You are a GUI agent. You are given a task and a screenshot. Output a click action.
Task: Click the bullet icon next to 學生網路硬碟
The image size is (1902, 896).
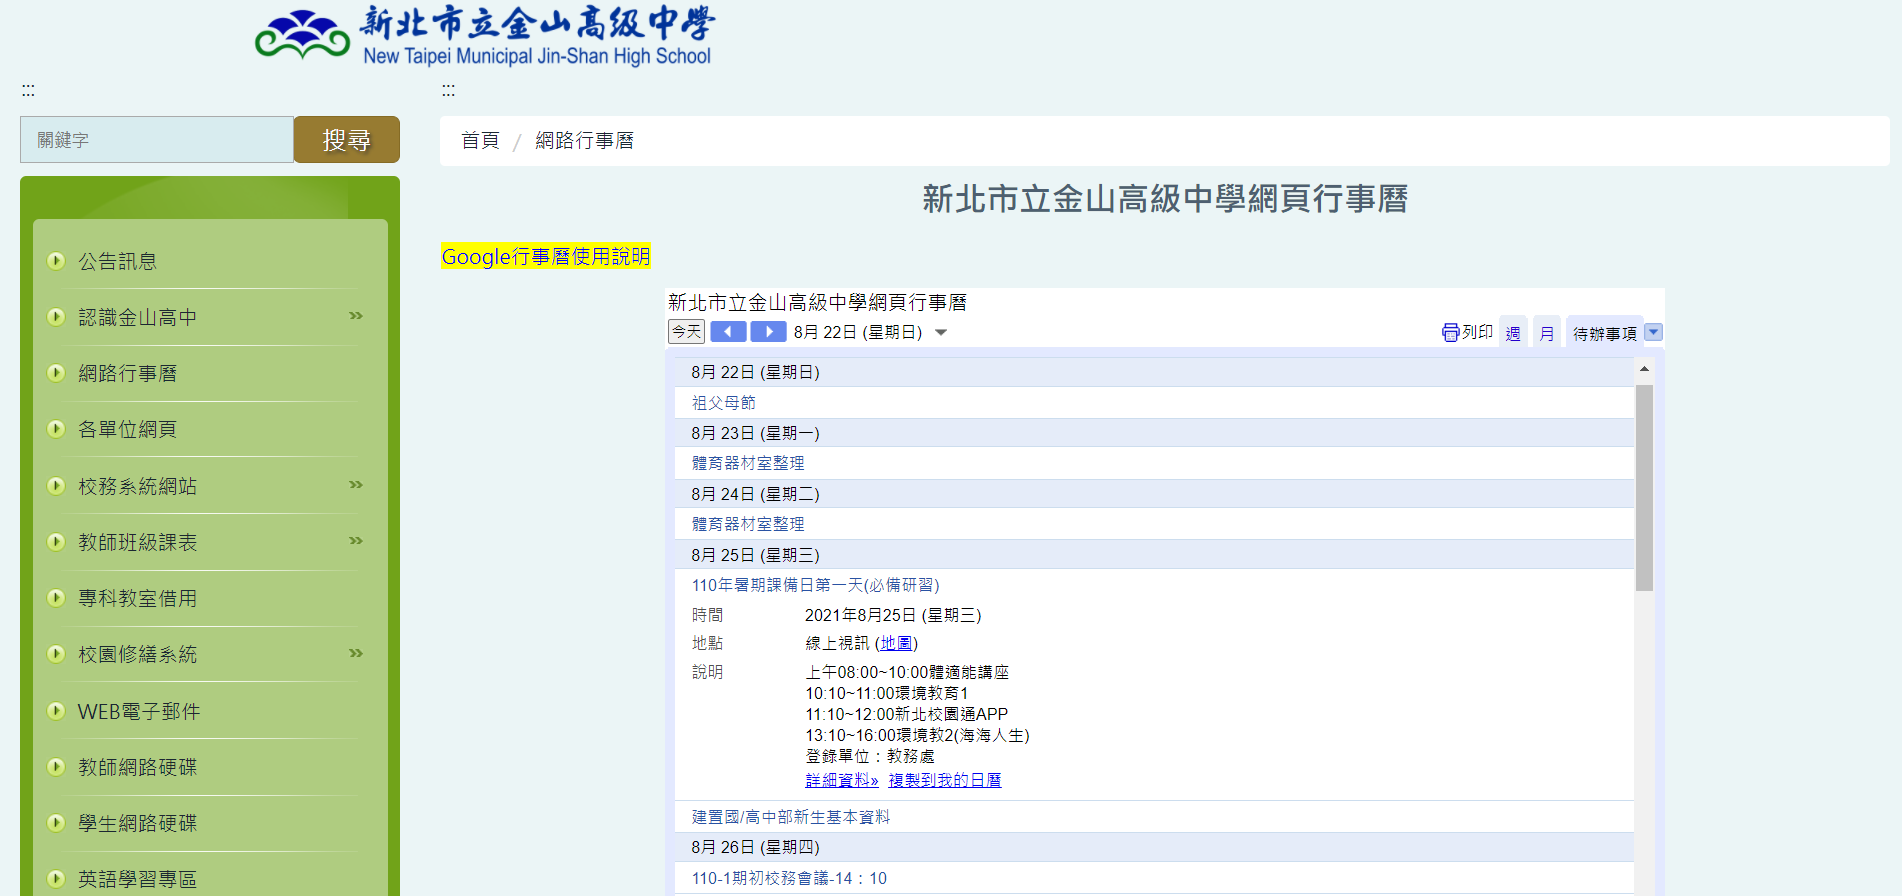pyautogui.click(x=56, y=823)
